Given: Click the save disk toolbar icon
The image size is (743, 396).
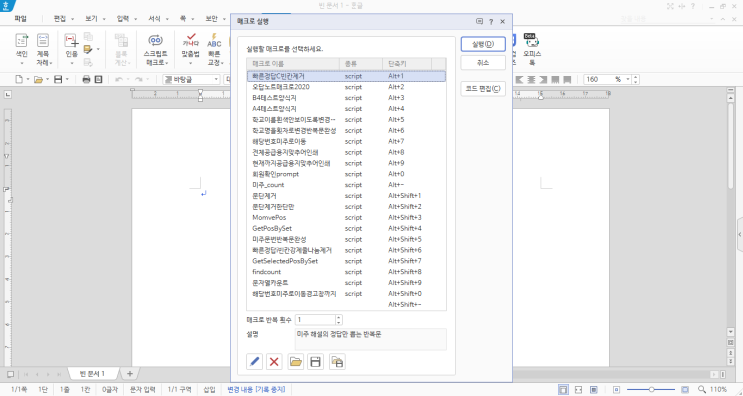Looking at the screenshot, I should tap(58, 80).
